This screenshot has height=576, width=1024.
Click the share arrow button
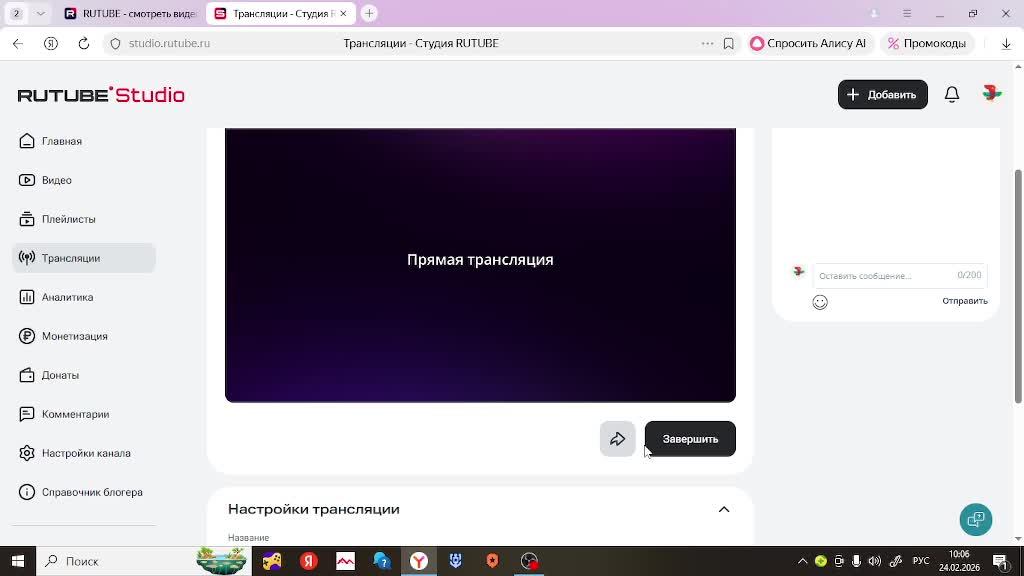tap(617, 439)
